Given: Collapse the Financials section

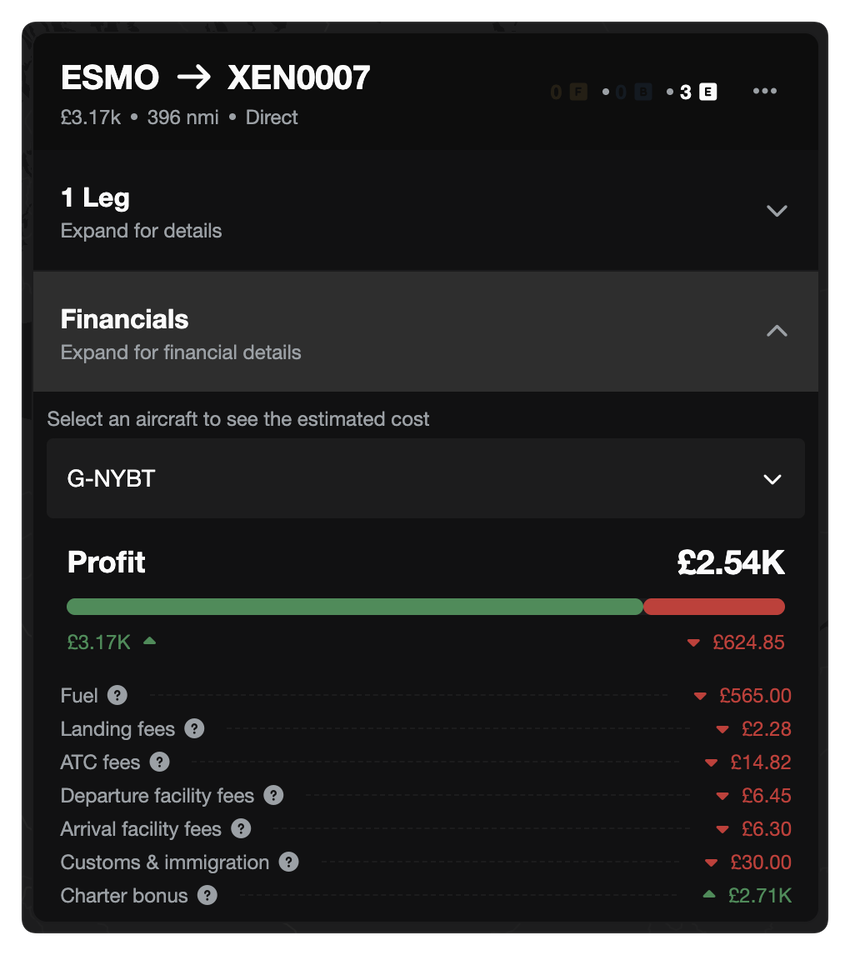Looking at the screenshot, I should (776, 331).
